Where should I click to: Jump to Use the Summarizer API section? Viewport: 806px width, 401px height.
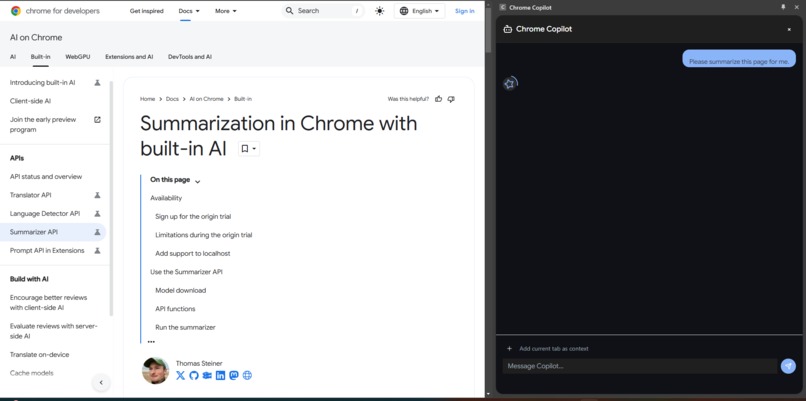pos(186,272)
